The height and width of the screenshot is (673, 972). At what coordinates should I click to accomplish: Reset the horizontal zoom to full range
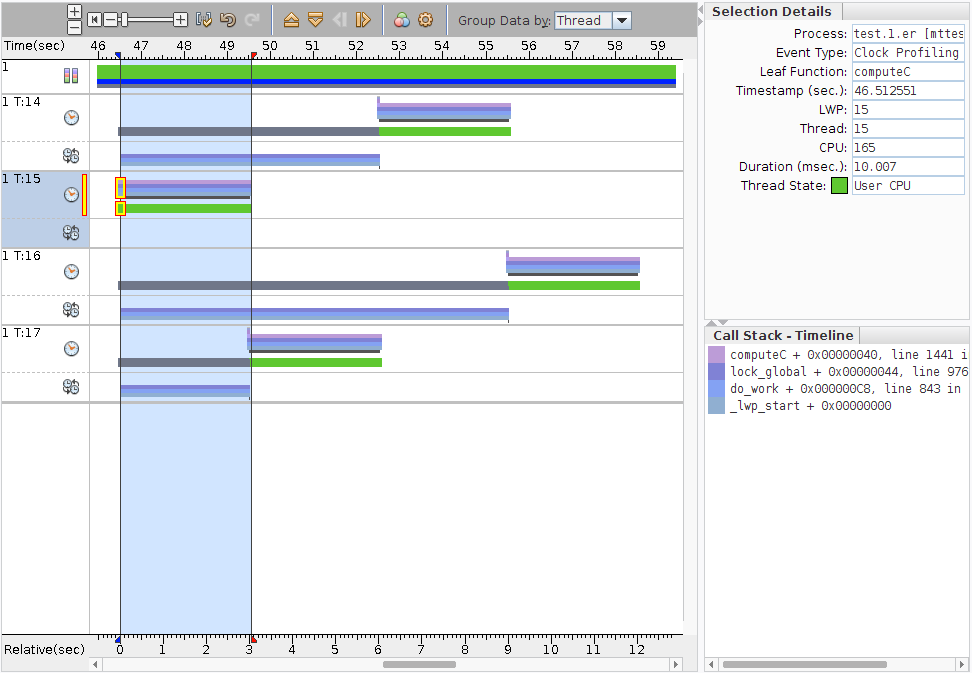(94, 20)
